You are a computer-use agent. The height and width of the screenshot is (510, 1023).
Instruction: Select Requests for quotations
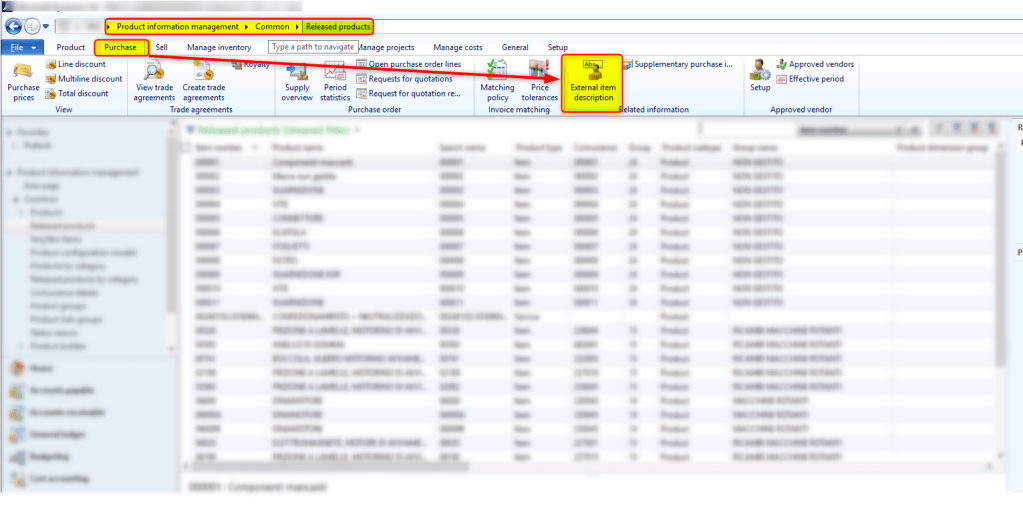(409, 79)
